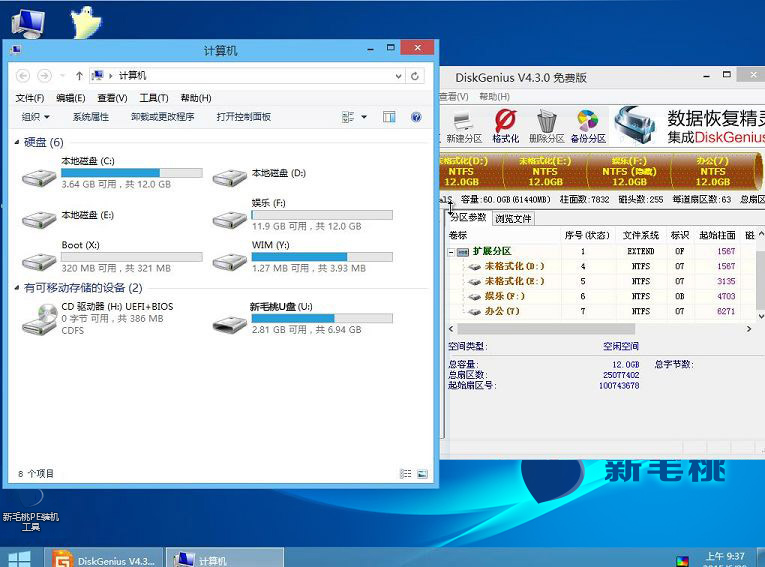Select the 未格式化(E:) partition block
The image size is (765, 567).
coord(545,171)
